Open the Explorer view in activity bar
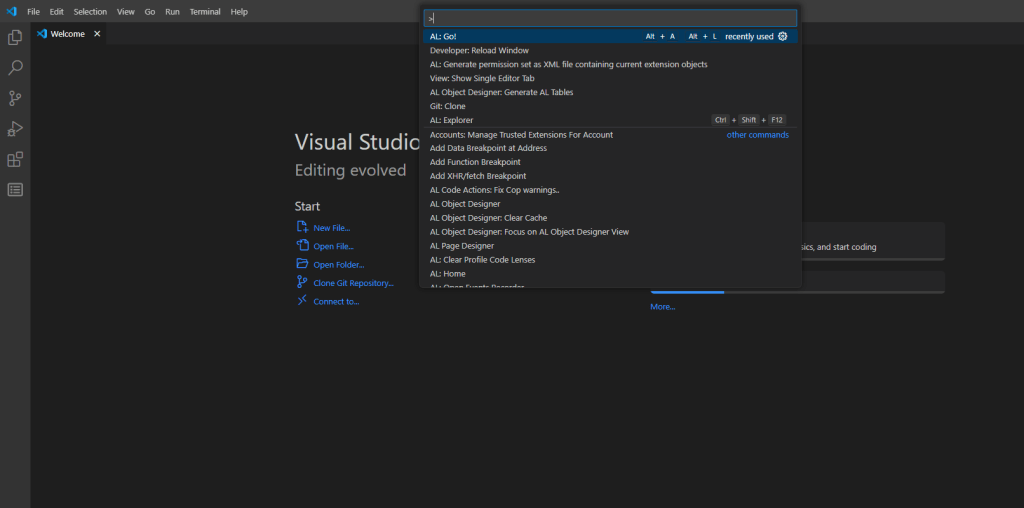Screen dimensions: 1024x508 15,37
